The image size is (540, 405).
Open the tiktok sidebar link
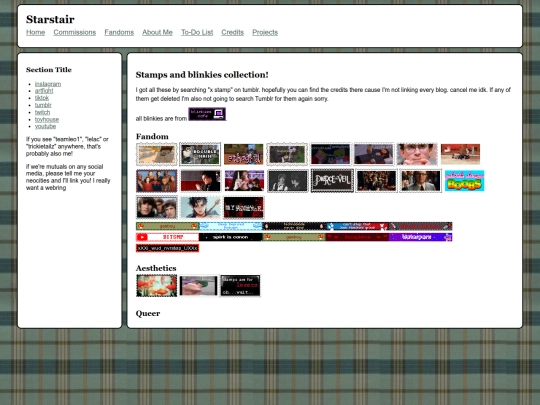pos(42,98)
